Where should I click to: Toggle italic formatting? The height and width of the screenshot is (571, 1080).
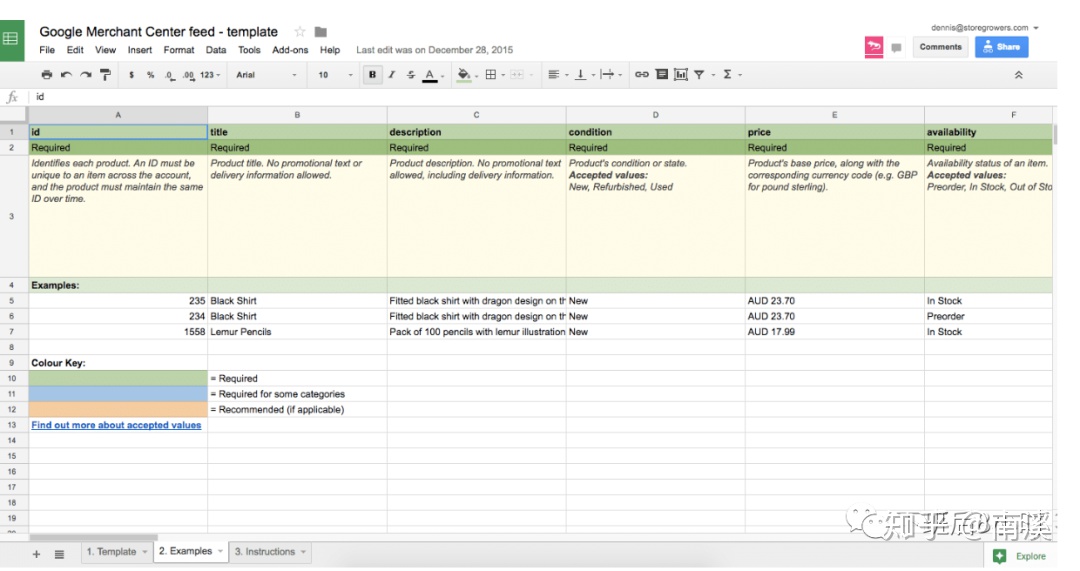391,74
